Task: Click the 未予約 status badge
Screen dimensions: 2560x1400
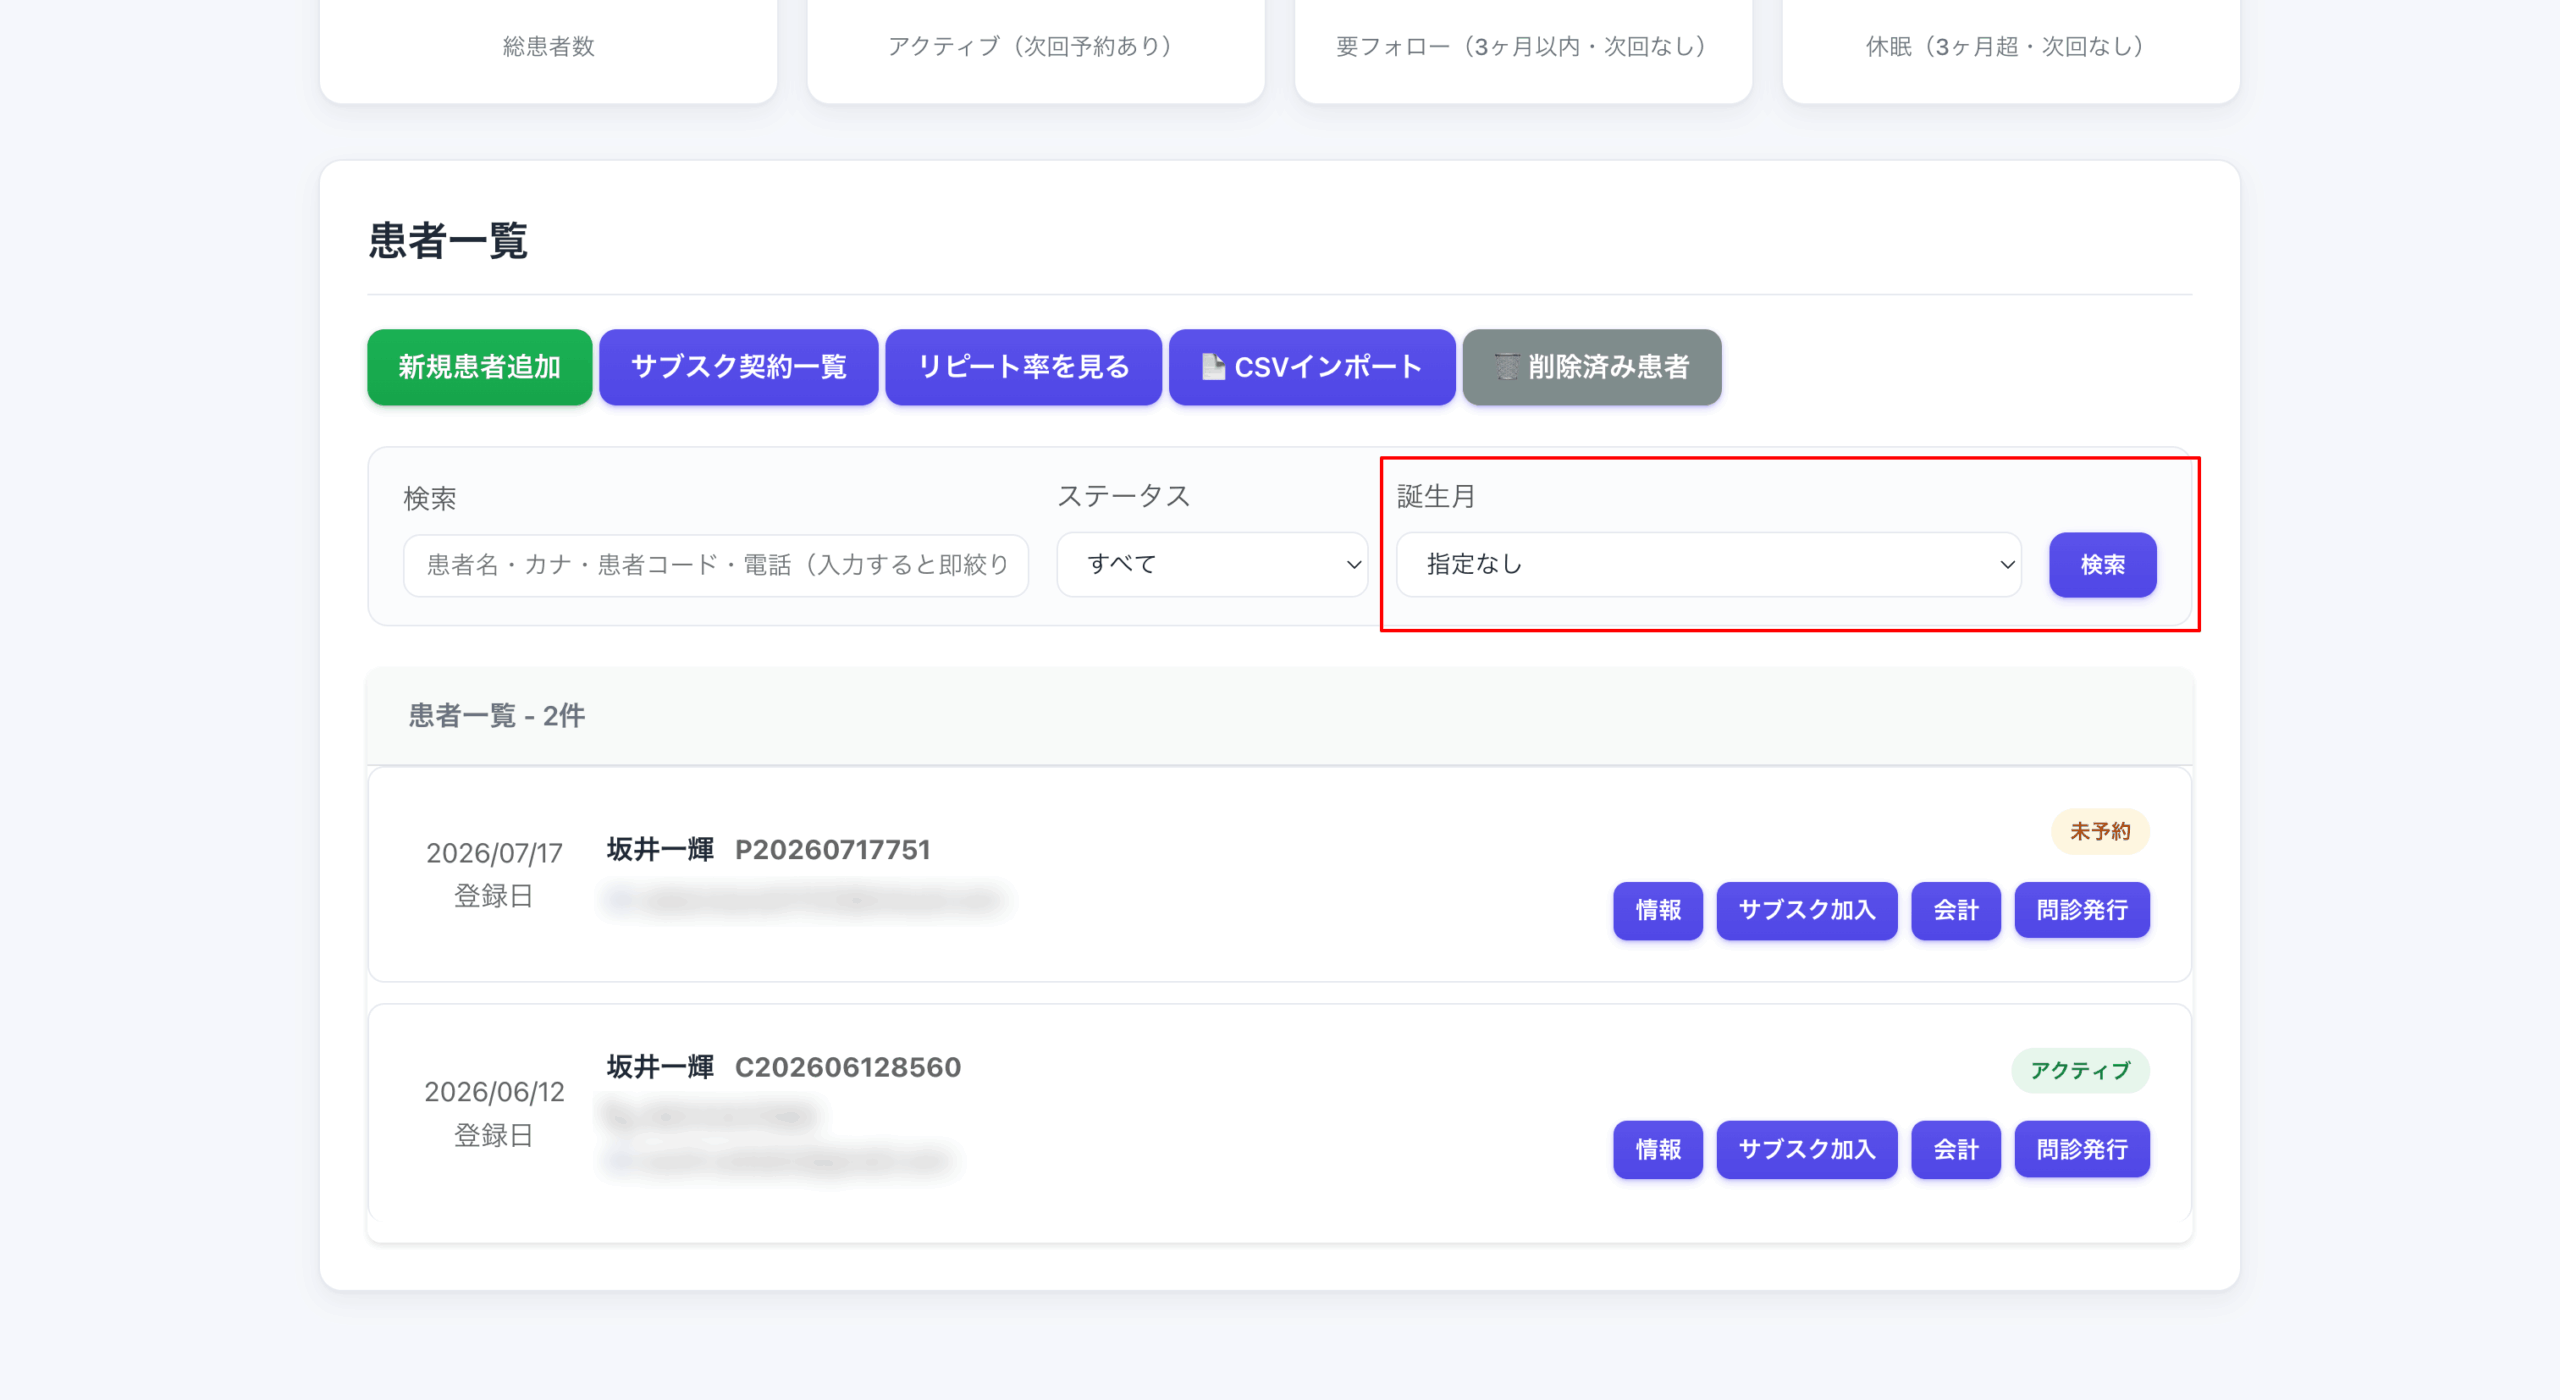Action: click(x=2099, y=831)
